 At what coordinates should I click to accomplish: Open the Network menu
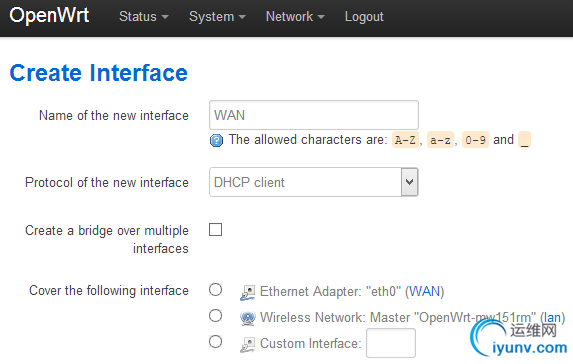pyautogui.click(x=295, y=17)
